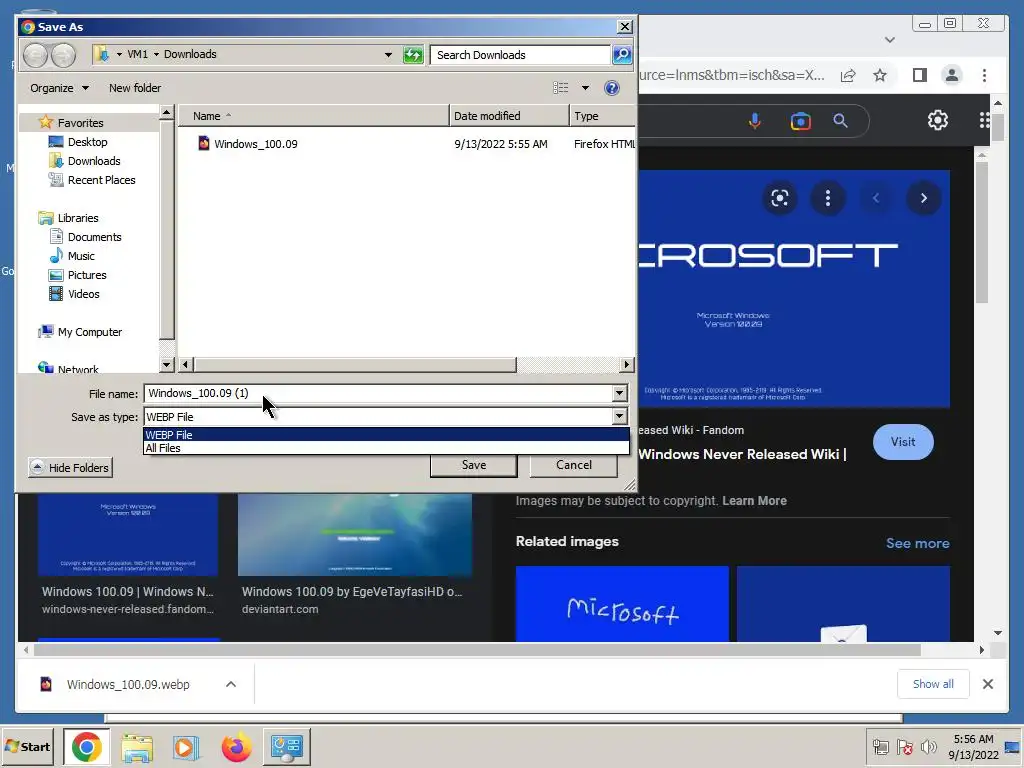
Task: Click the forward arrow in Save As dialog
Action: [63, 56]
